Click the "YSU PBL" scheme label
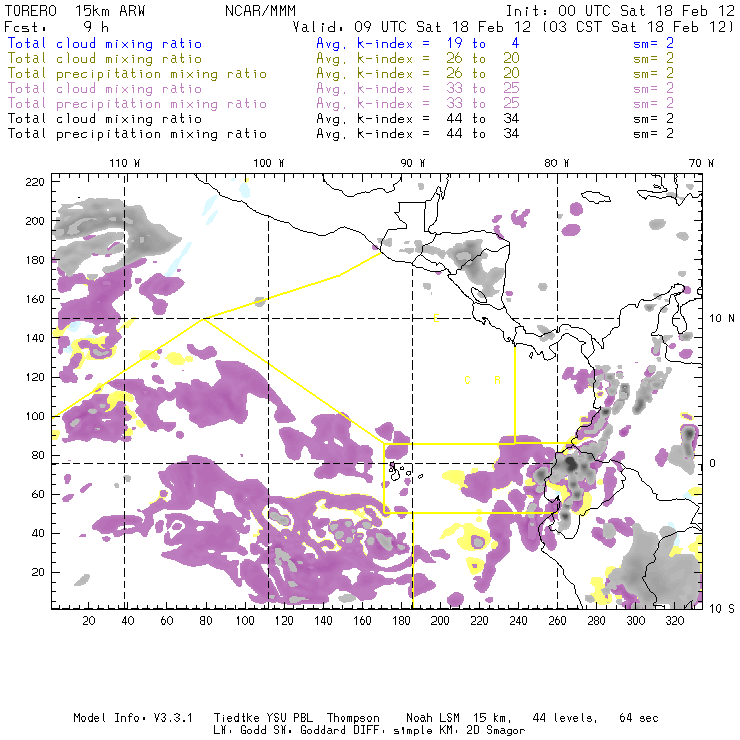The width and height of the screenshot is (740, 740). [x=289, y=718]
